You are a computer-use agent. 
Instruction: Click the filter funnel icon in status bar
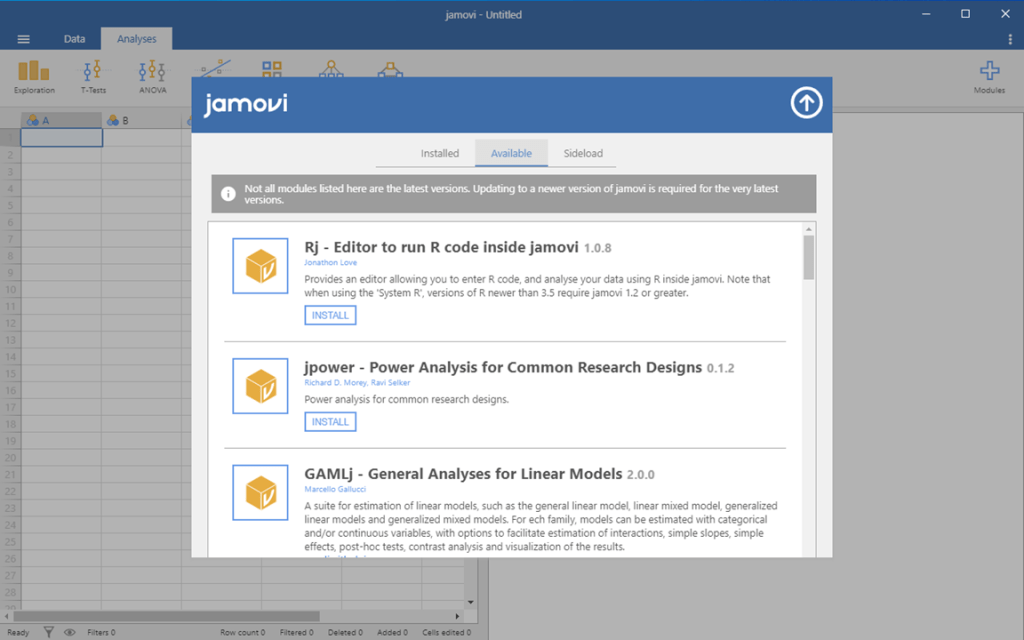(49, 632)
